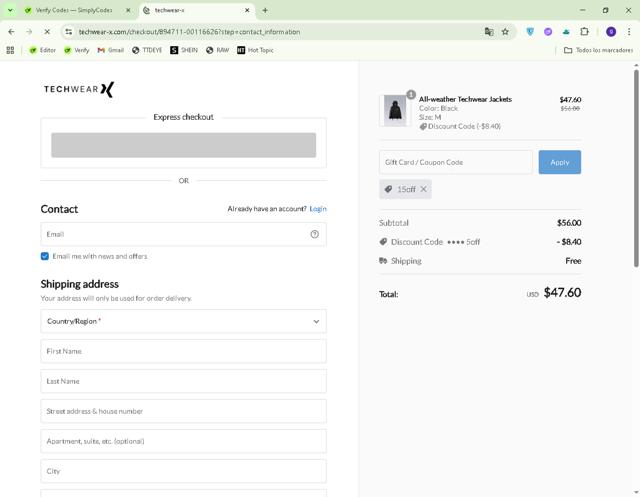640x497 pixels.
Task: Open the tab search dropdown arrow
Action: tap(10, 10)
